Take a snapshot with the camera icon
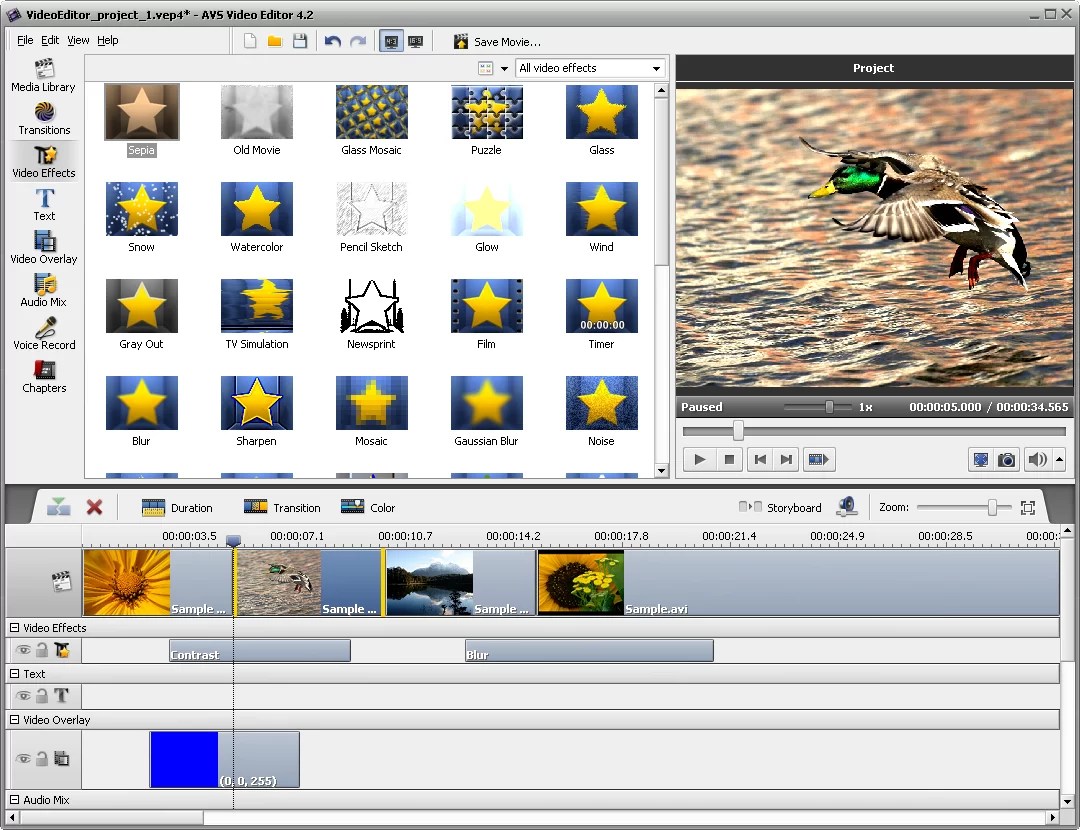Image resolution: width=1080 pixels, height=830 pixels. click(1007, 460)
